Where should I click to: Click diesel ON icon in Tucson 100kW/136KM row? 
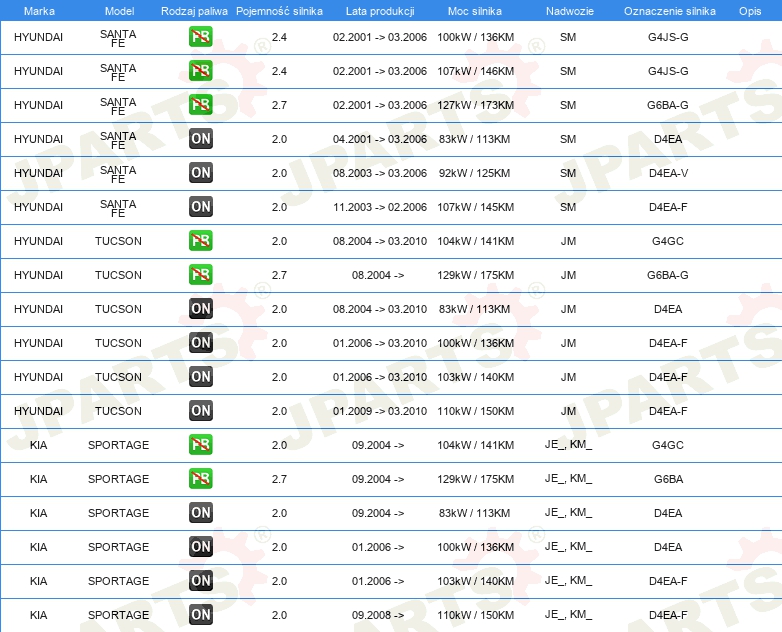pyautogui.click(x=200, y=343)
